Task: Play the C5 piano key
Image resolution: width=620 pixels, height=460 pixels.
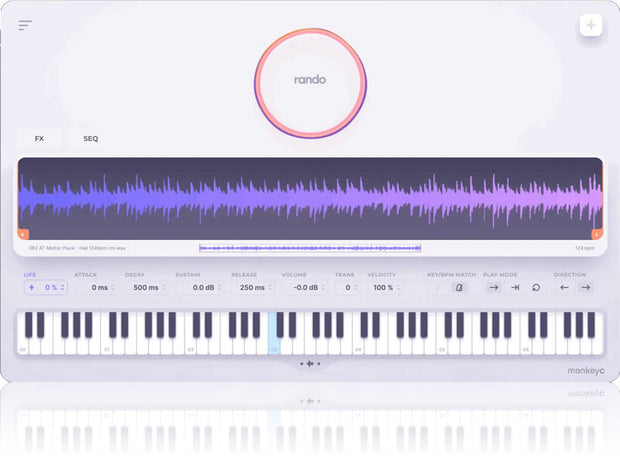Action: (x=442, y=346)
